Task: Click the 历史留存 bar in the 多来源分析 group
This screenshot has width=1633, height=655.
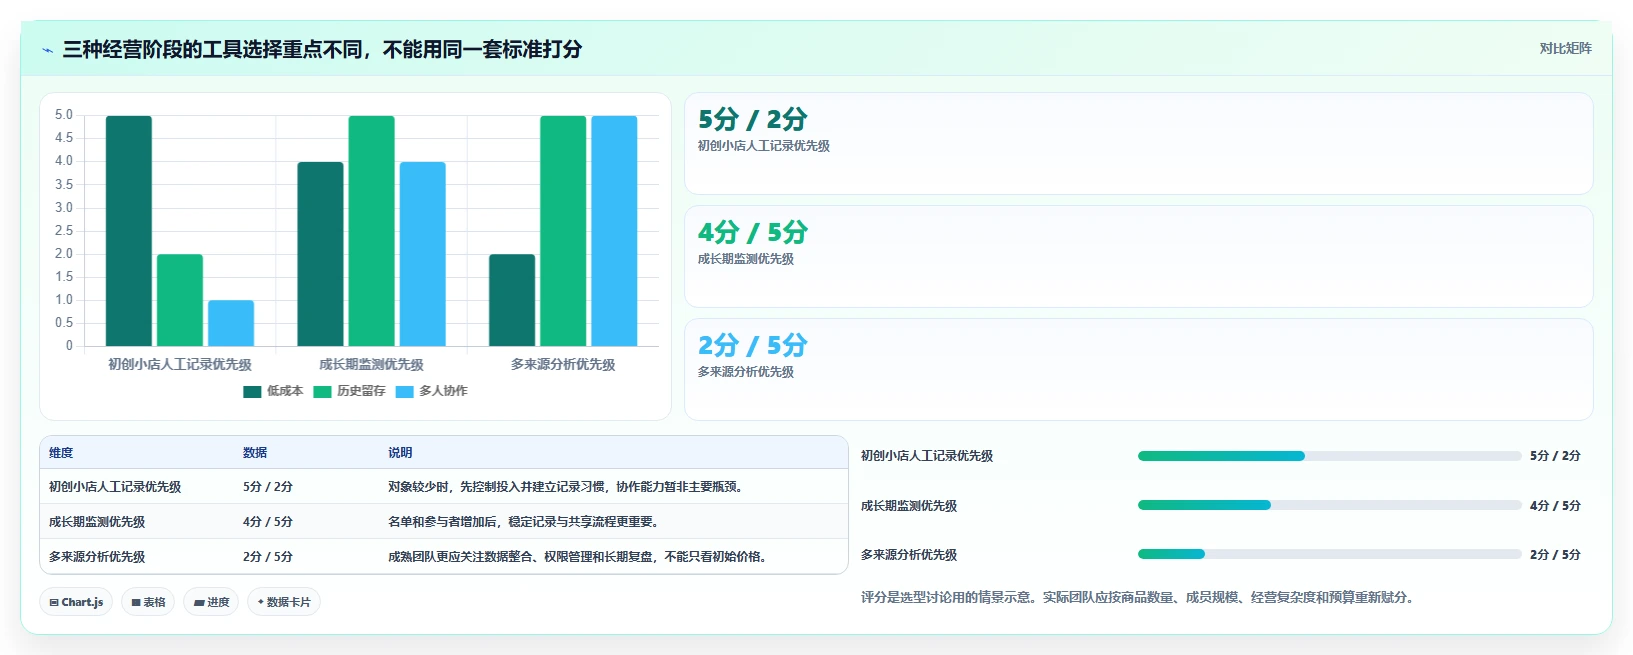Action: pyautogui.click(x=563, y=231)
